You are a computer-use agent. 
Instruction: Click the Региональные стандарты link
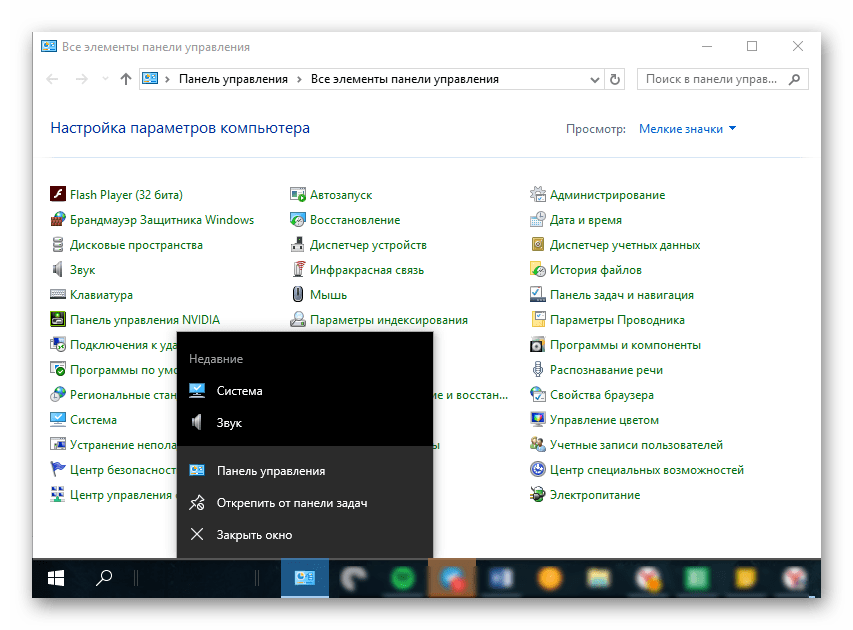click(x=123, y=394)
